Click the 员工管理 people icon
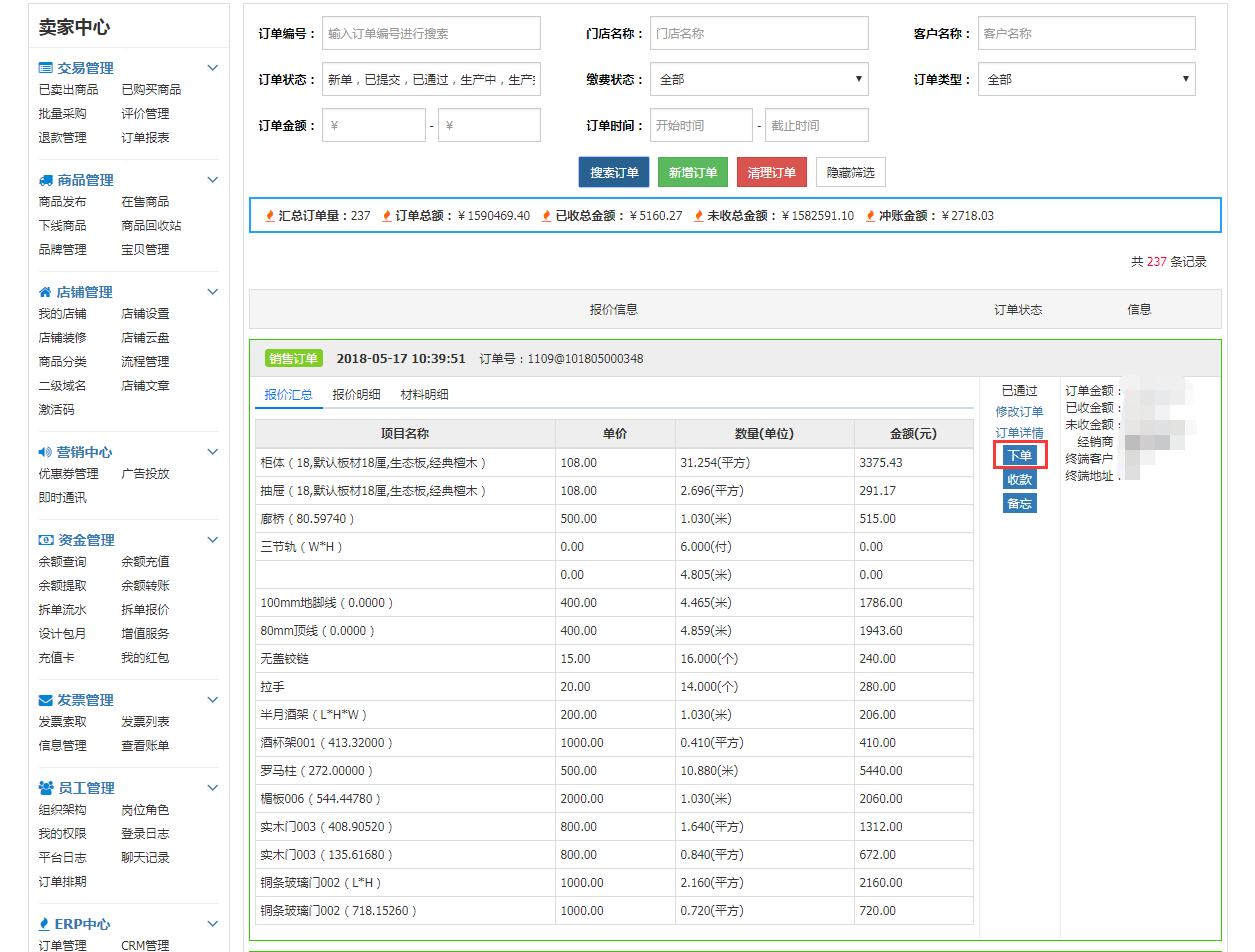The image size is (1255, 952). [x=45, y=788]
